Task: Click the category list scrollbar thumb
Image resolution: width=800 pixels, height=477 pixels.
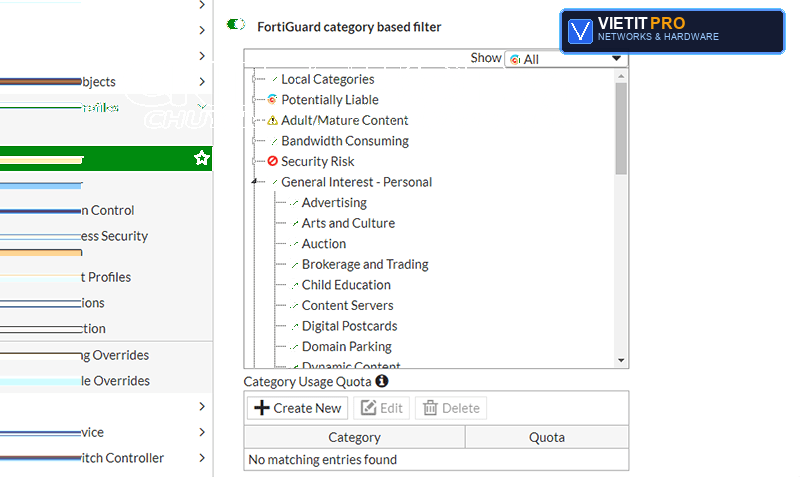Action: [x=621, y=129]
